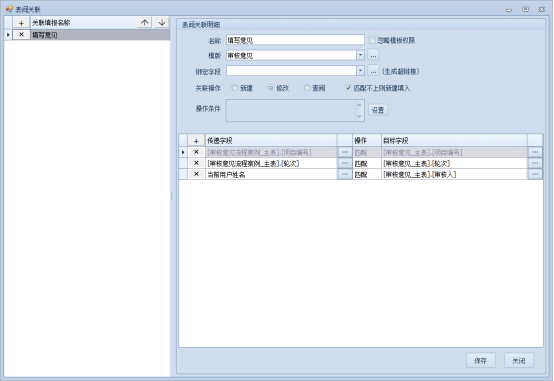Delete the 当前用户姓名 mapping row

tap(196, 174)
